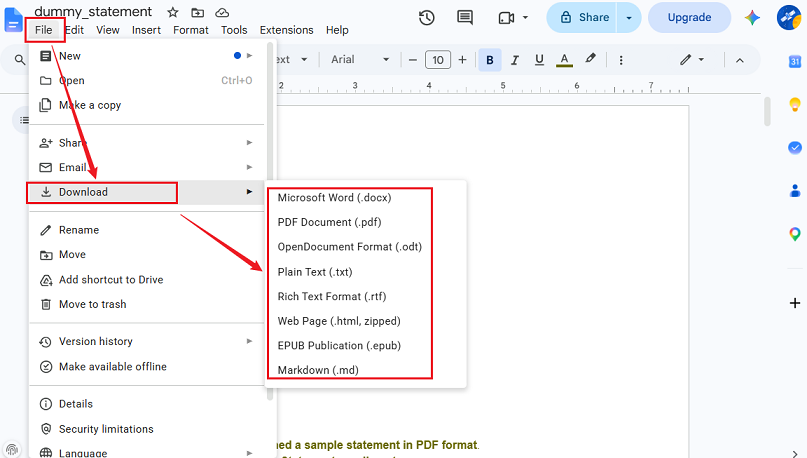Toggle bold formatting
Viewport: 807px width, 458px height.
click(x=490, y=60)
